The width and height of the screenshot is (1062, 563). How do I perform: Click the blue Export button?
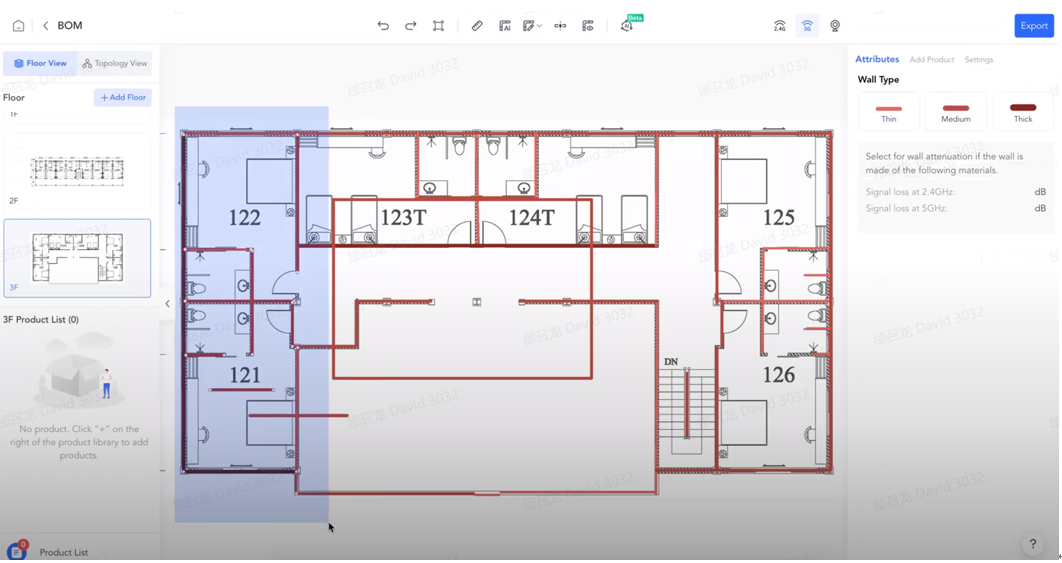(x=1034, y=26)
